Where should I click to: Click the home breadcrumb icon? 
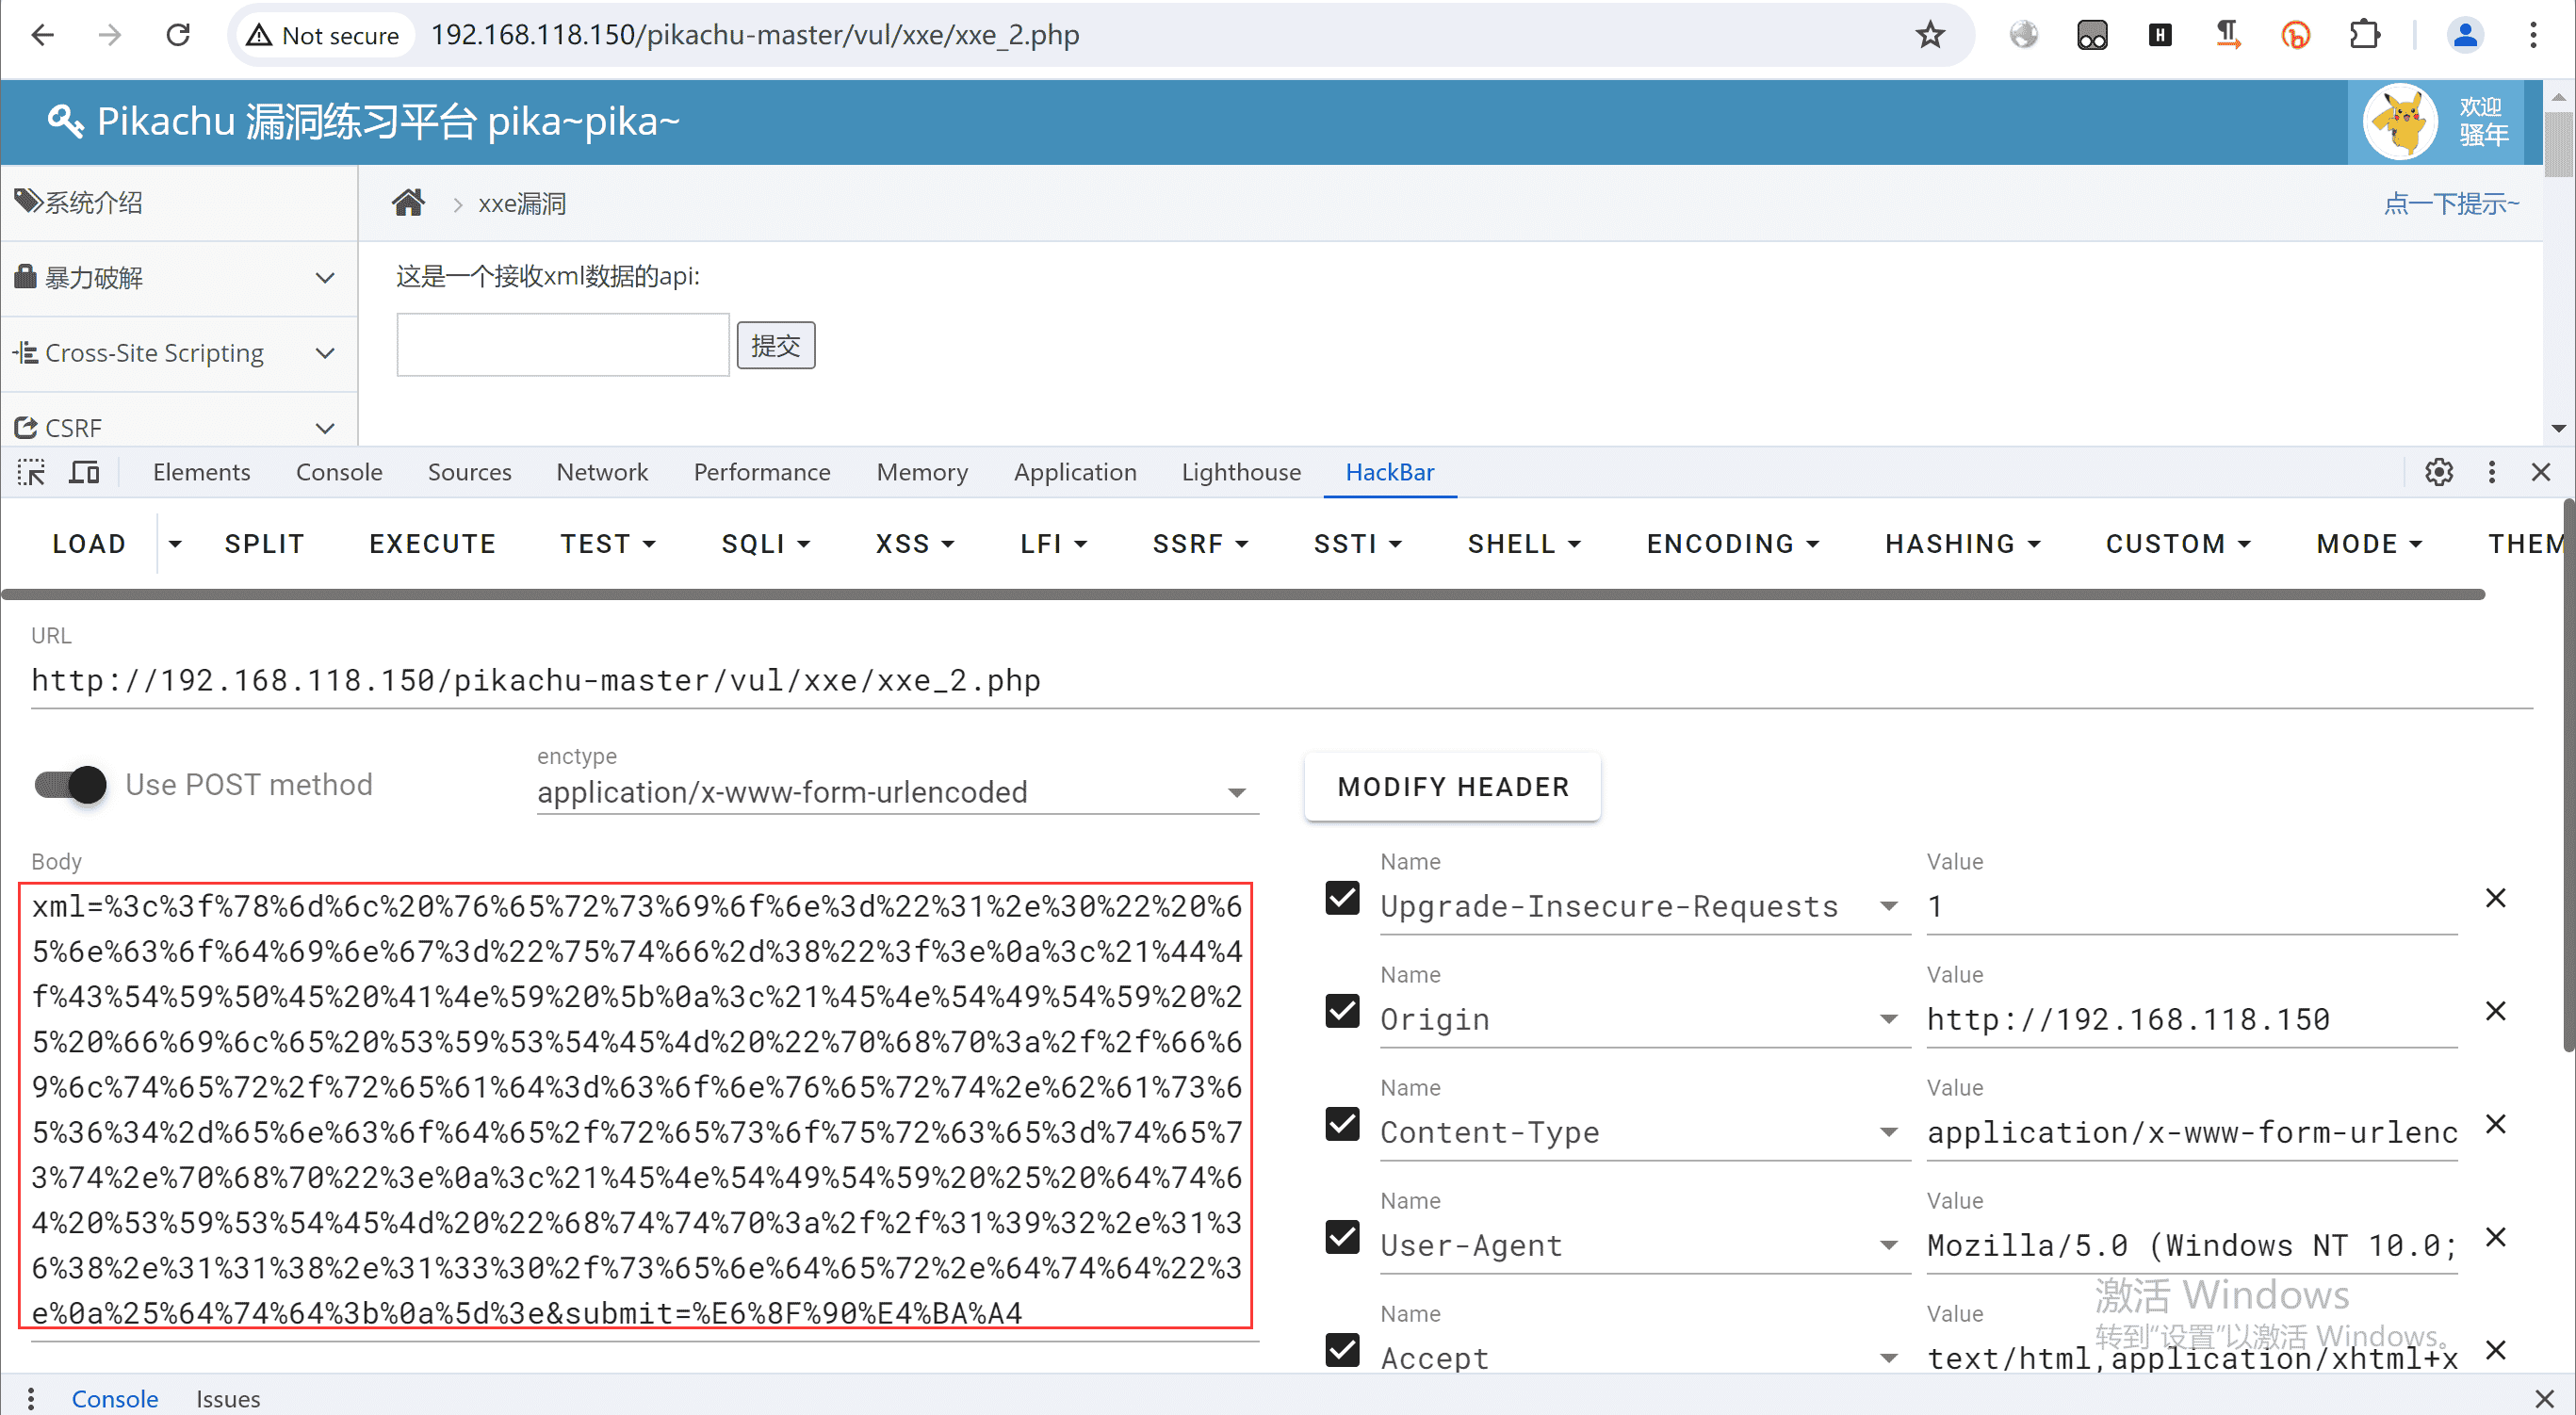[408, 203]
